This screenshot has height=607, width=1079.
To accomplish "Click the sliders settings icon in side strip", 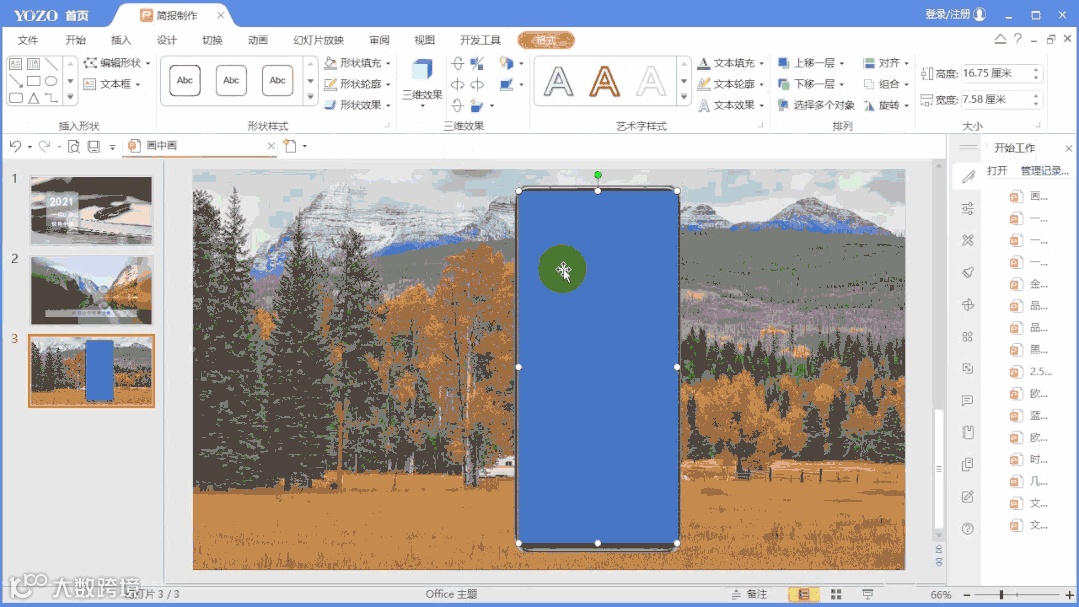I will click(x=968, y=209).
